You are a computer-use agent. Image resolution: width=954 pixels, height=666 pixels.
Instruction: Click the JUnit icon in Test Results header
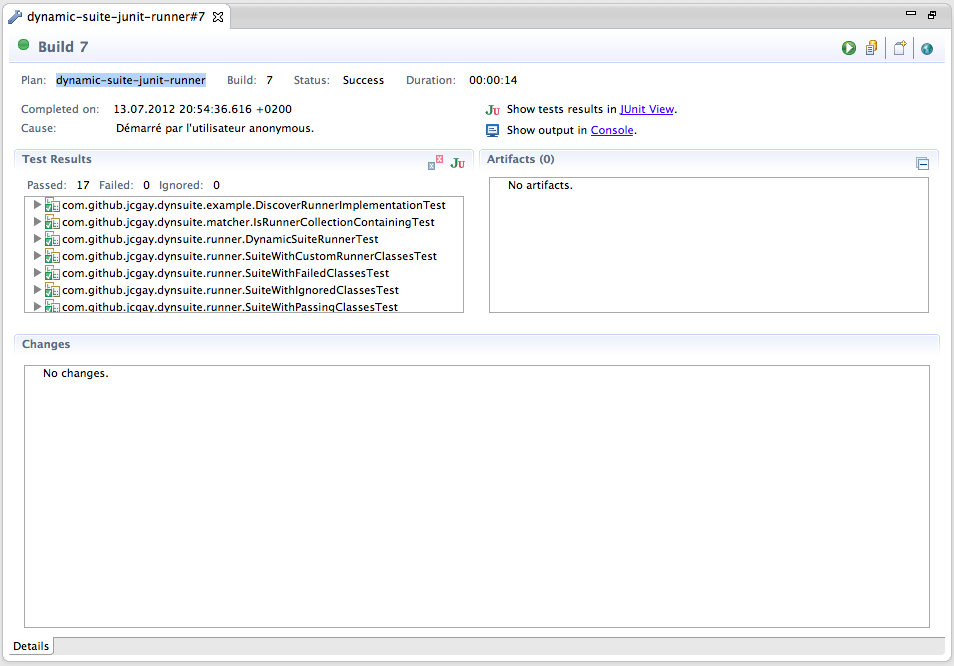[458, 163]
